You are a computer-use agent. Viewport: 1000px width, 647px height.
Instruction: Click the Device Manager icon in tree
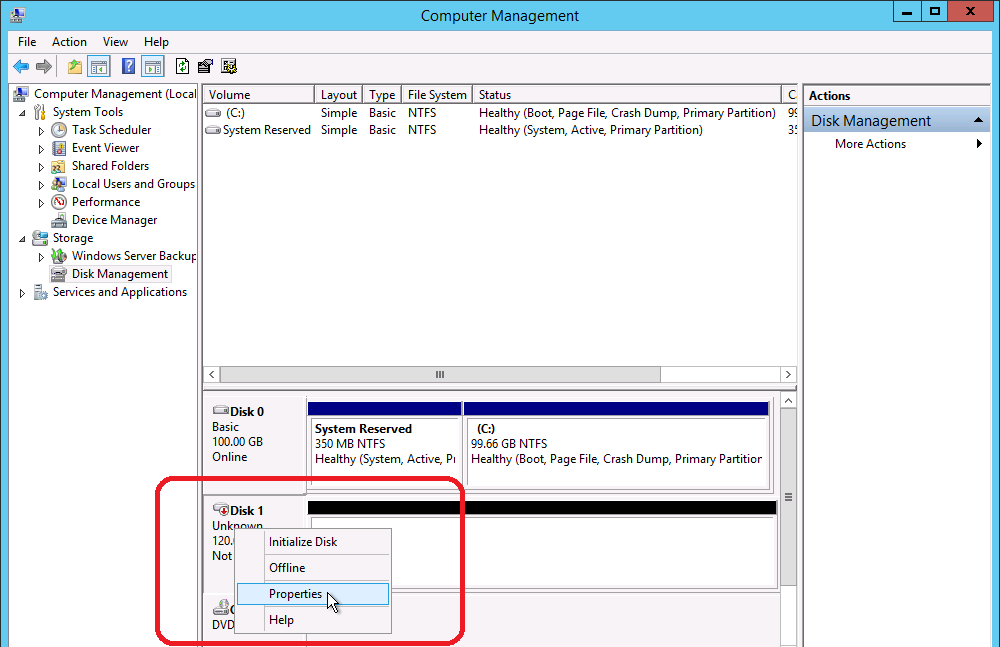coord(60,220)
